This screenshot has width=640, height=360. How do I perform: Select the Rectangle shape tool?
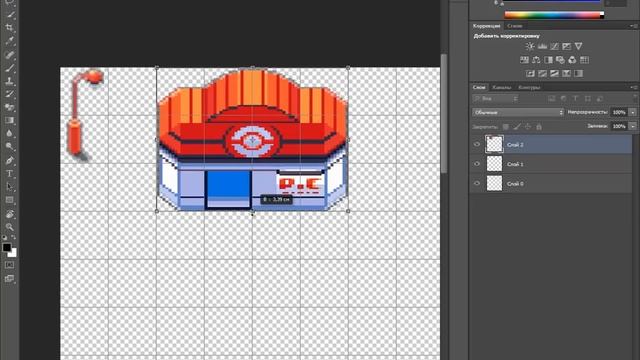[10, 200]
